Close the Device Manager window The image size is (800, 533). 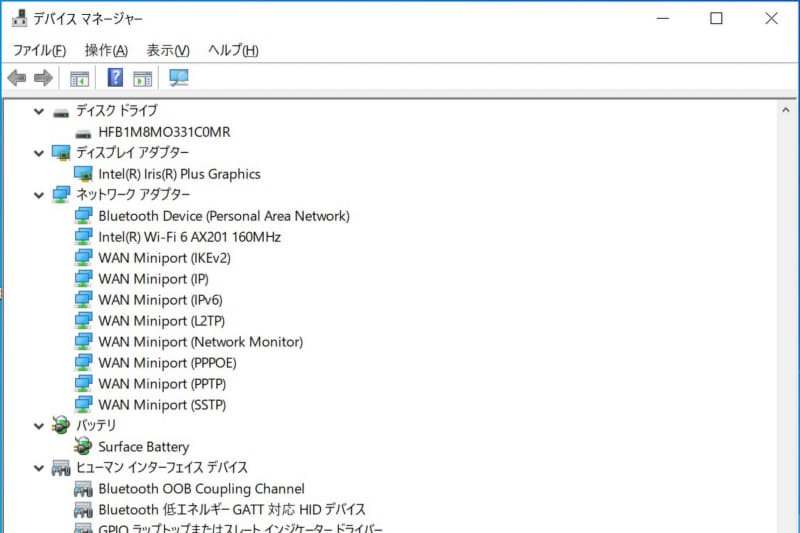(x=771, y=18)
